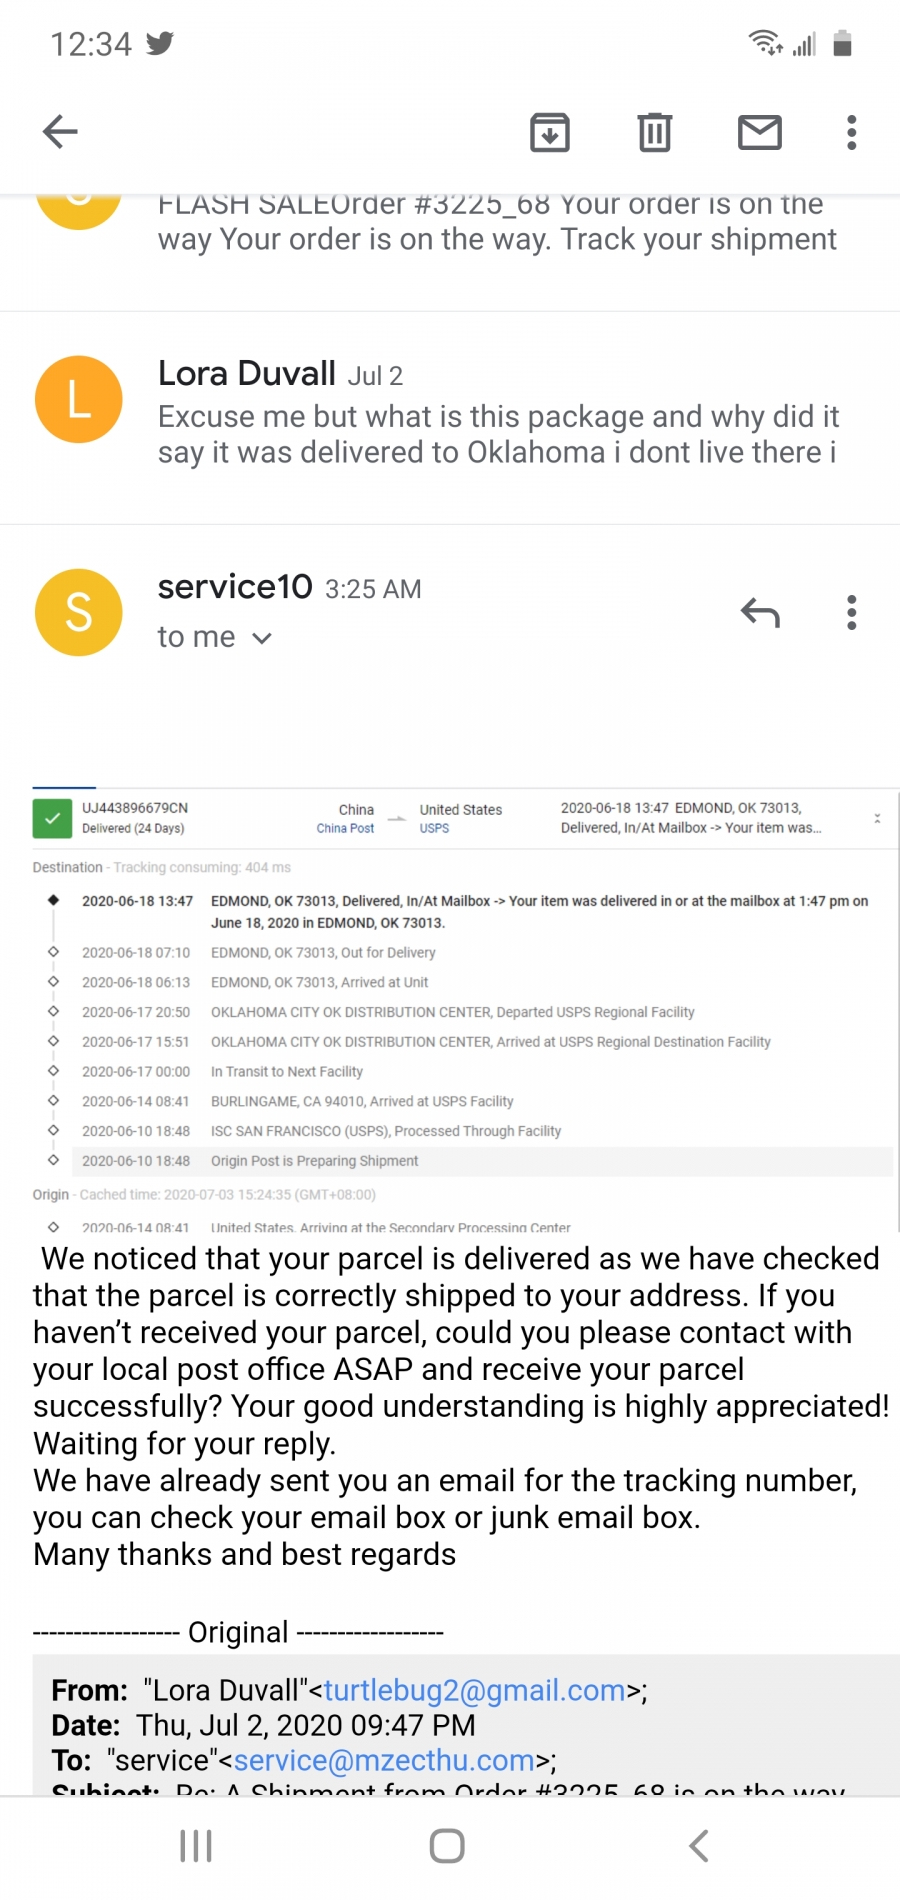Viewport: 900px width, 1900px height.
Task: Delete the conversation with trash icon
Action: 655,132
